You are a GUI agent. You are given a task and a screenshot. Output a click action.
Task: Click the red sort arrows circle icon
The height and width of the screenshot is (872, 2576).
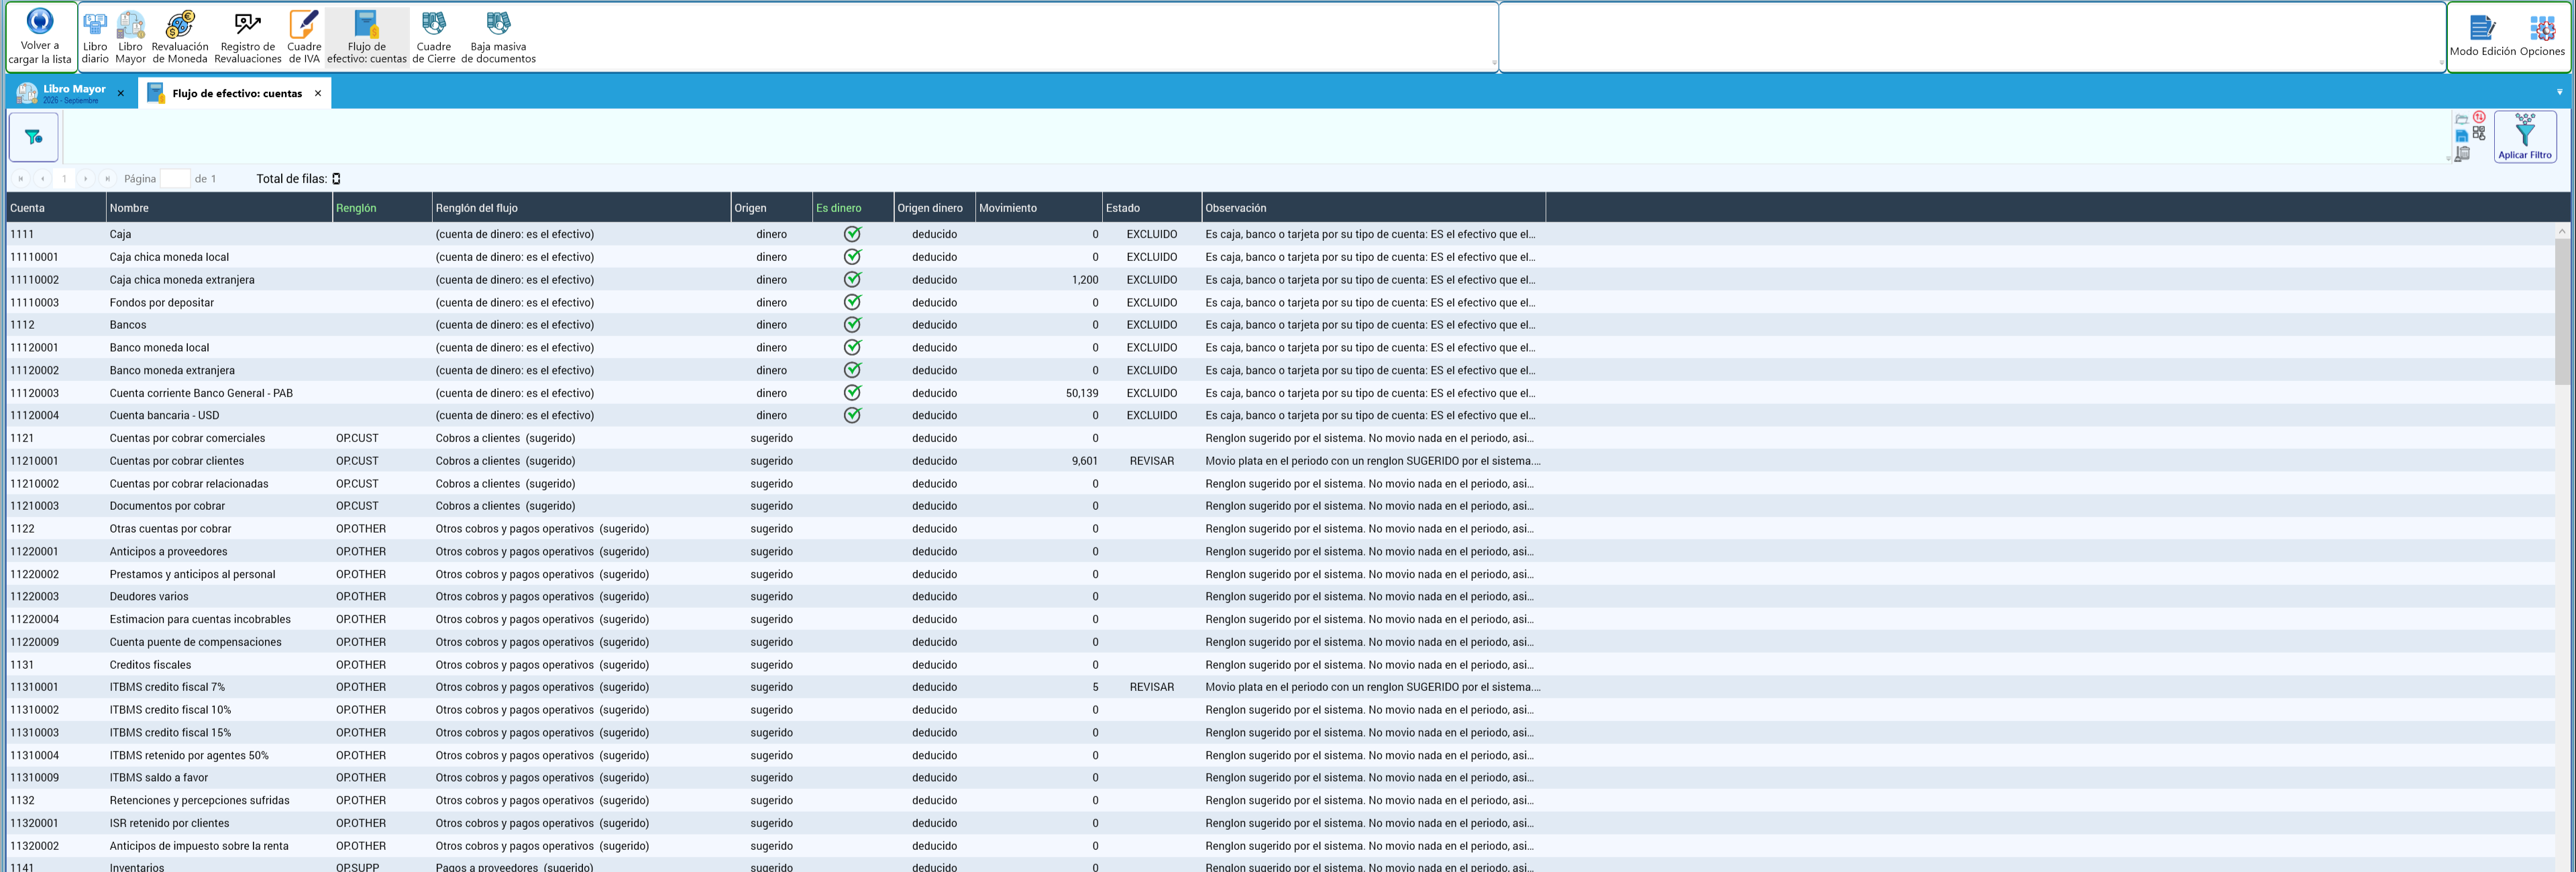click(x=2479, y=117)
